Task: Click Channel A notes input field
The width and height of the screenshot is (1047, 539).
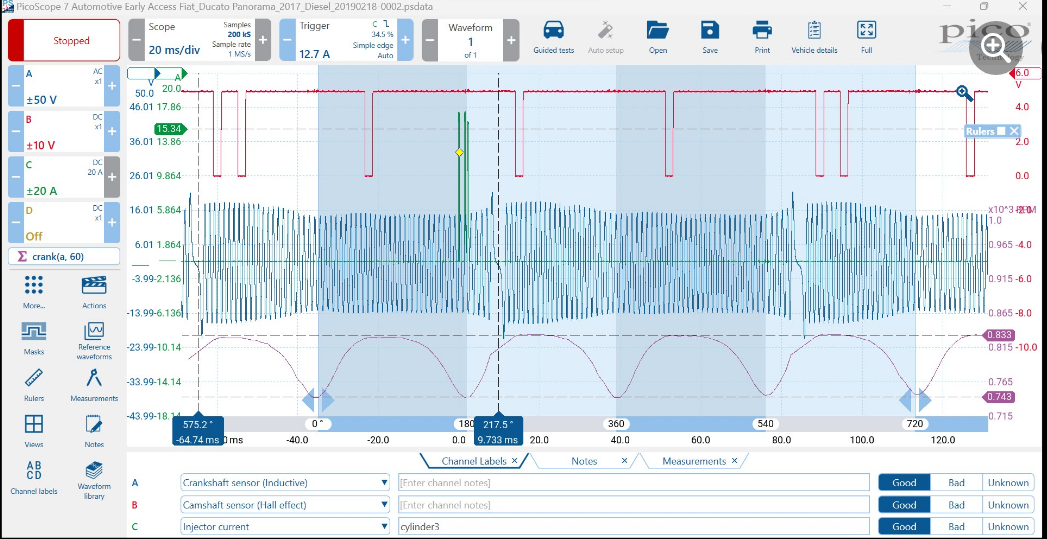Action: 633,482
